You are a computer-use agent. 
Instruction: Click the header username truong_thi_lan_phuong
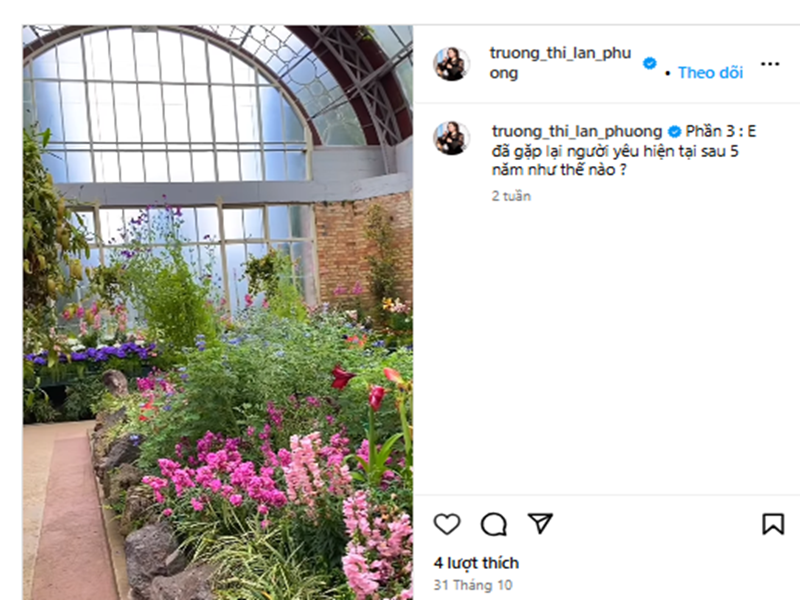coord(560,63)
